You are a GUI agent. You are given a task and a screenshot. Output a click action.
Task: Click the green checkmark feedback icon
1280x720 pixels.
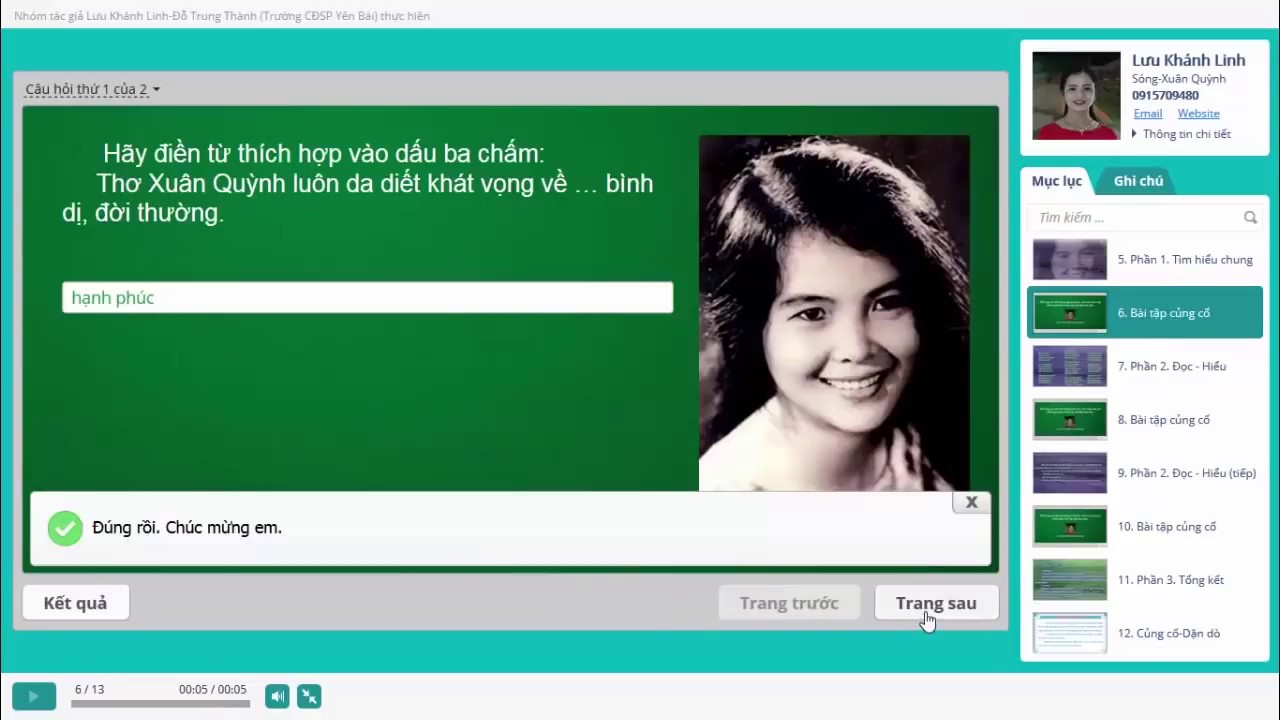coord(65,528)
